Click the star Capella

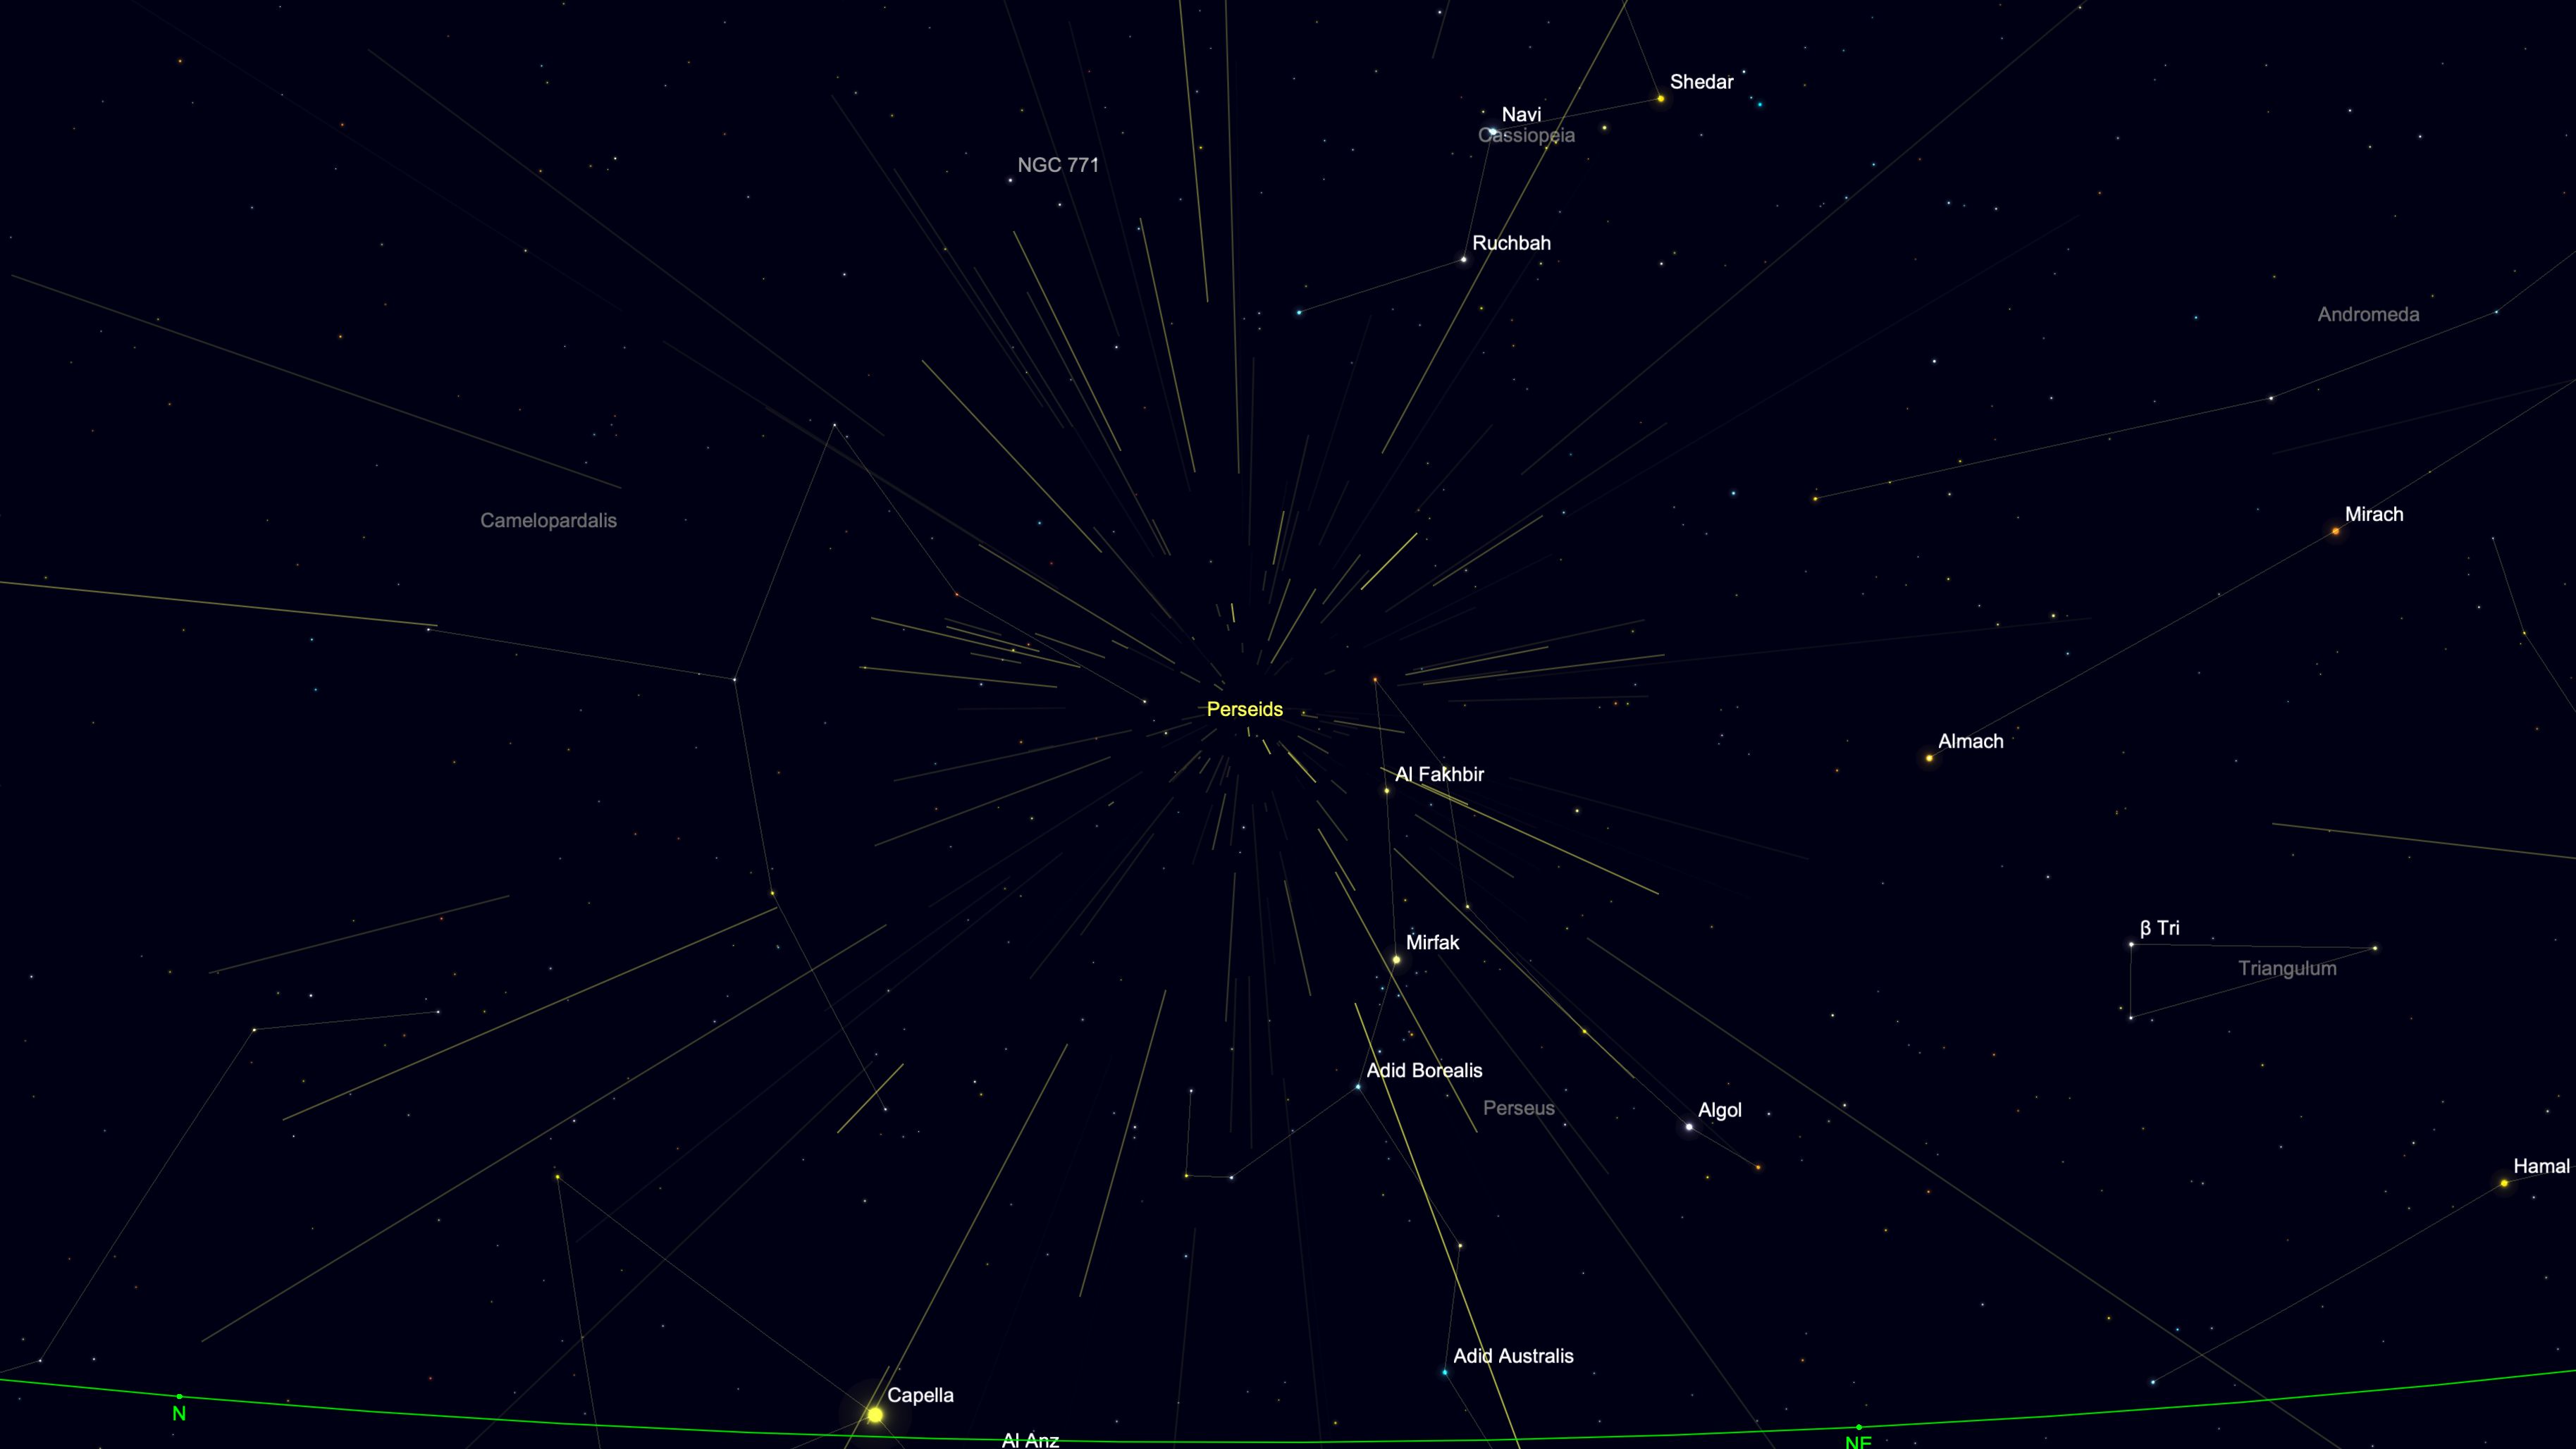pyautogui.click(x=875, y=1415)
